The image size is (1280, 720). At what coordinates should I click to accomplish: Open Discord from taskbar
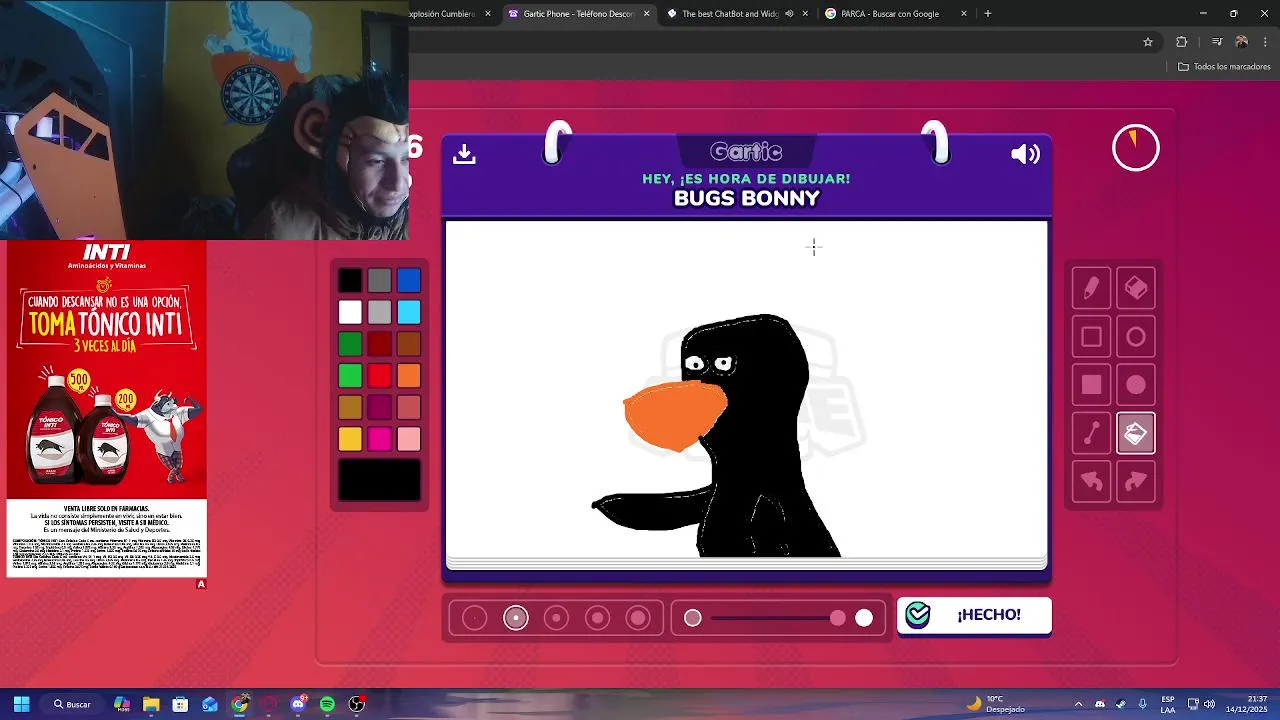coord(298,704)
